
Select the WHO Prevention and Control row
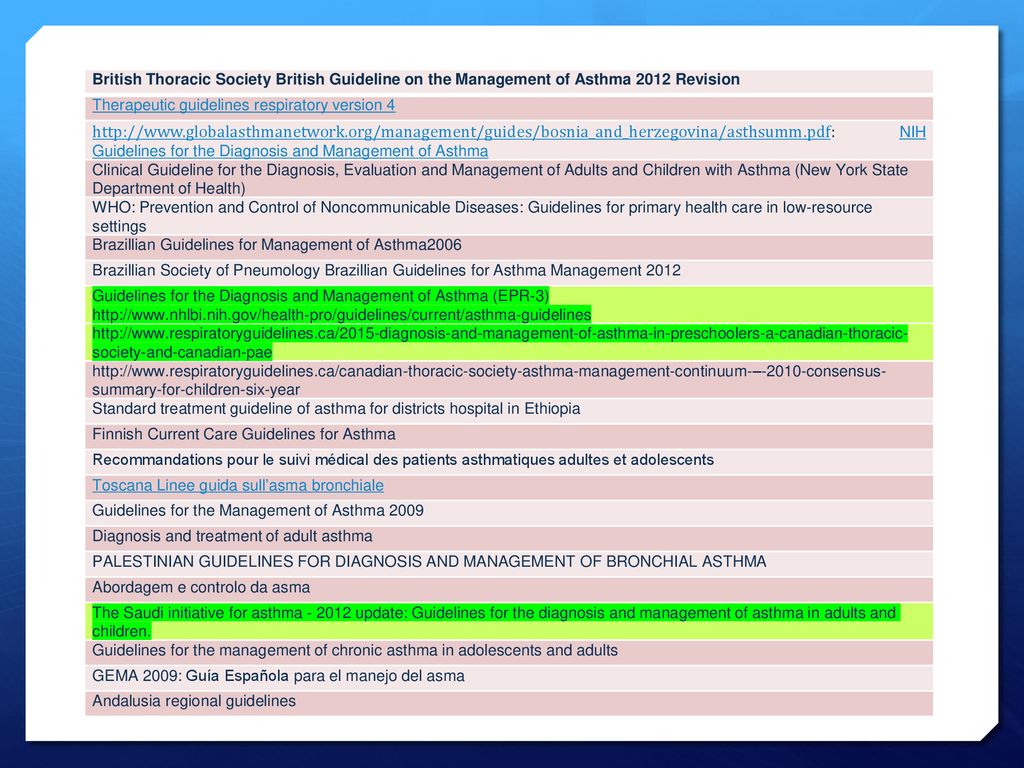point(509,217)
